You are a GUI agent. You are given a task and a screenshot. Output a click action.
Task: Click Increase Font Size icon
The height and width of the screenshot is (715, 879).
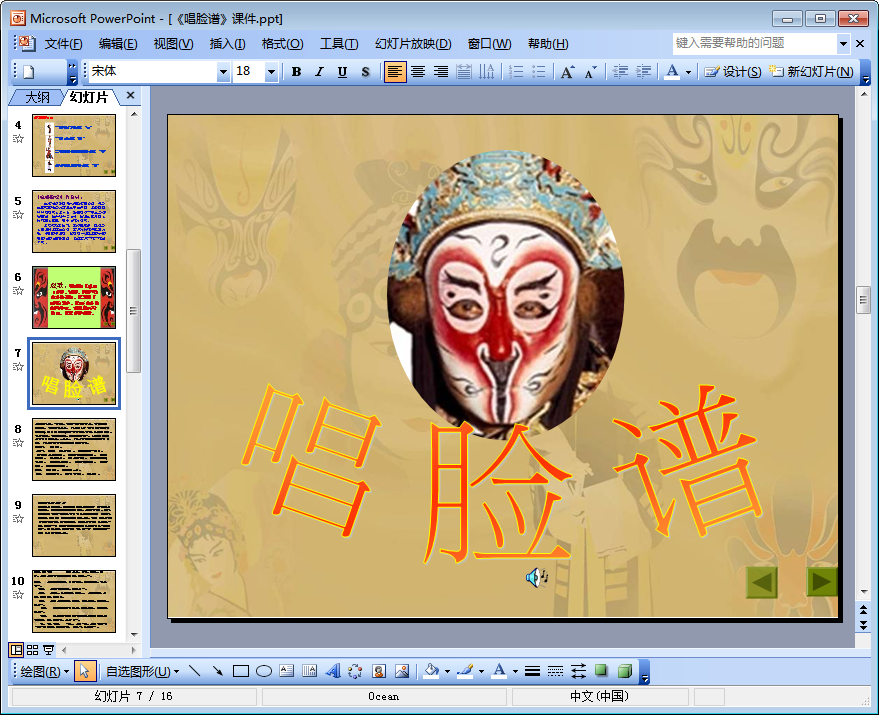click(567, 72)
